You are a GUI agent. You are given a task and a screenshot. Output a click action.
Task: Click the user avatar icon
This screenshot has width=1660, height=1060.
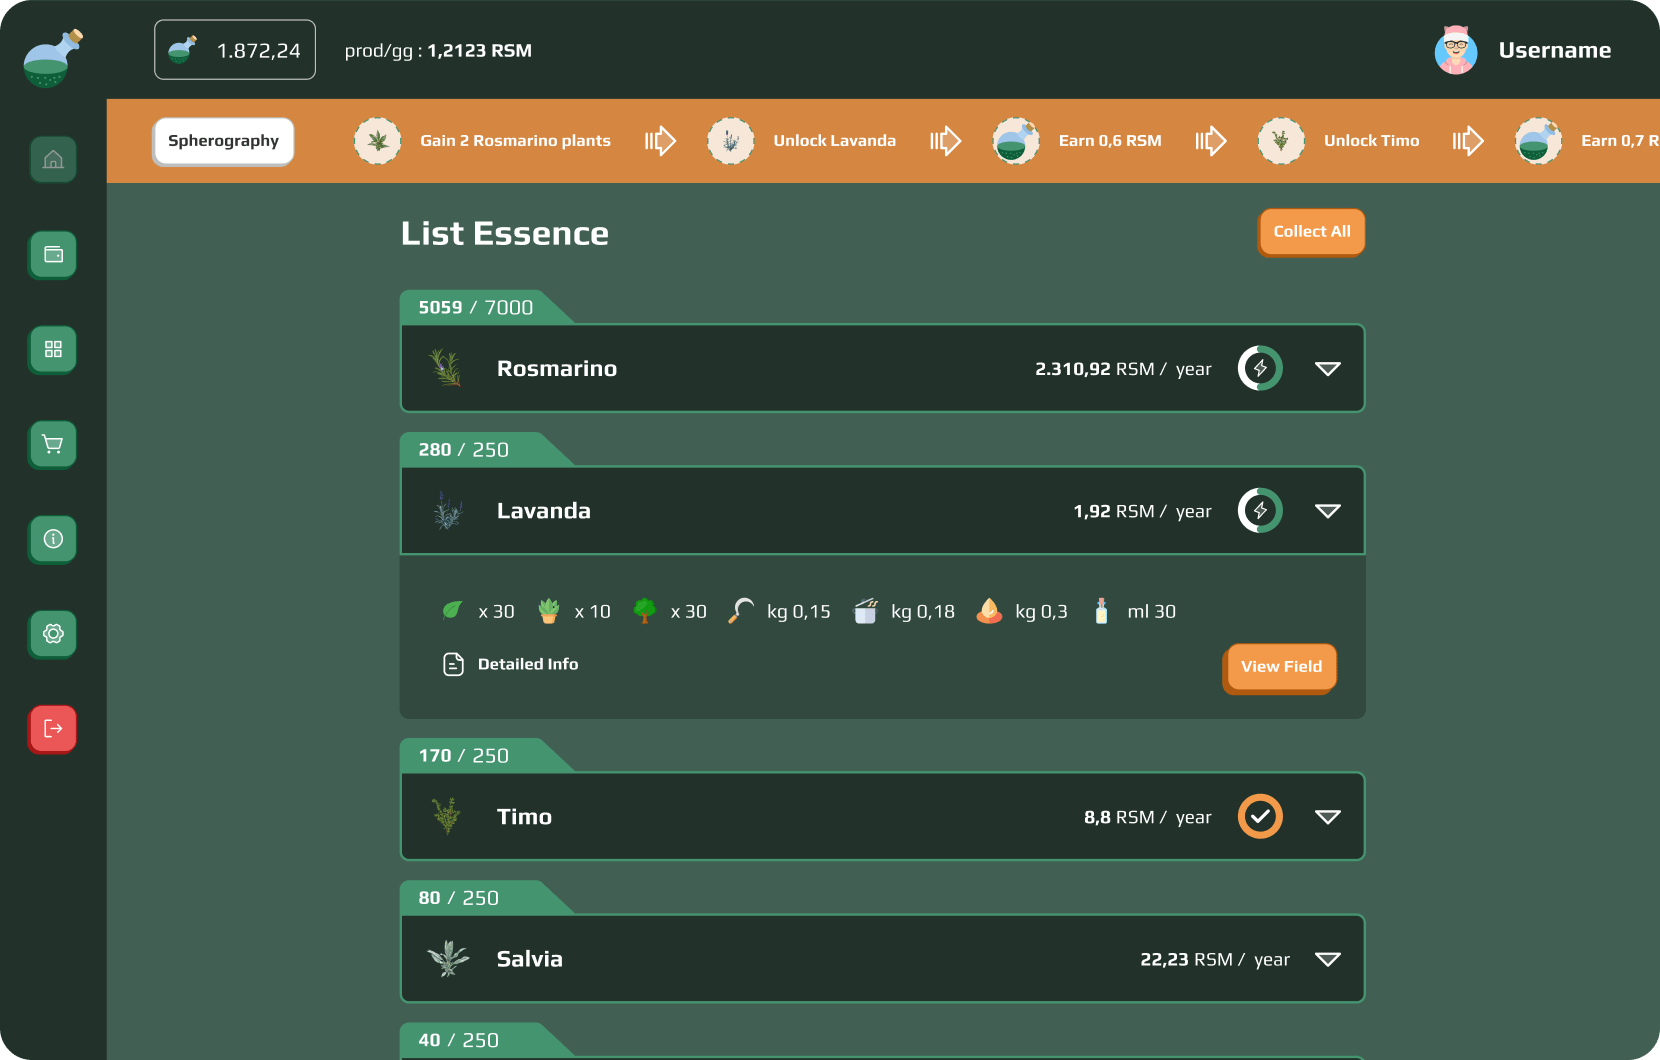click(1455, 51)
